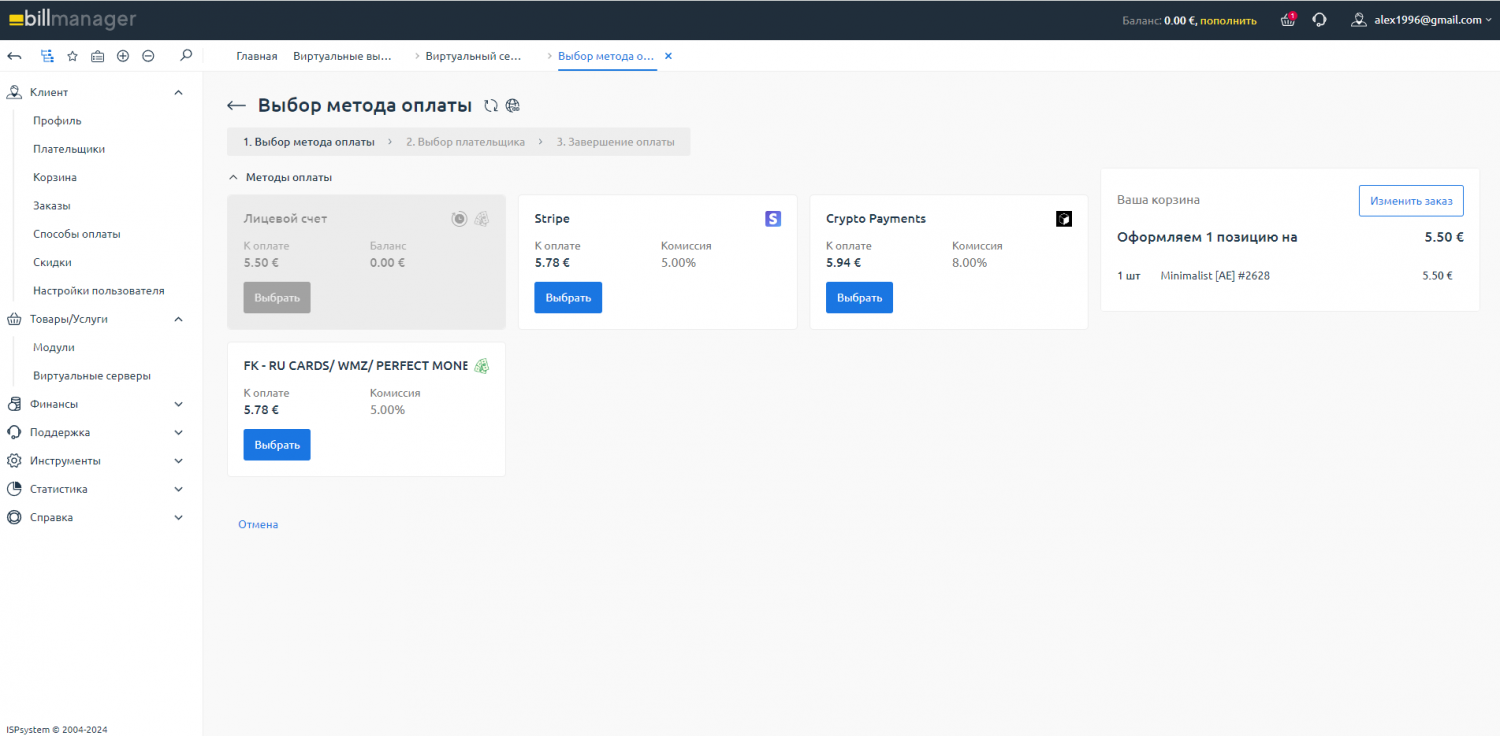Click the Изменить заказ button

1410,201
